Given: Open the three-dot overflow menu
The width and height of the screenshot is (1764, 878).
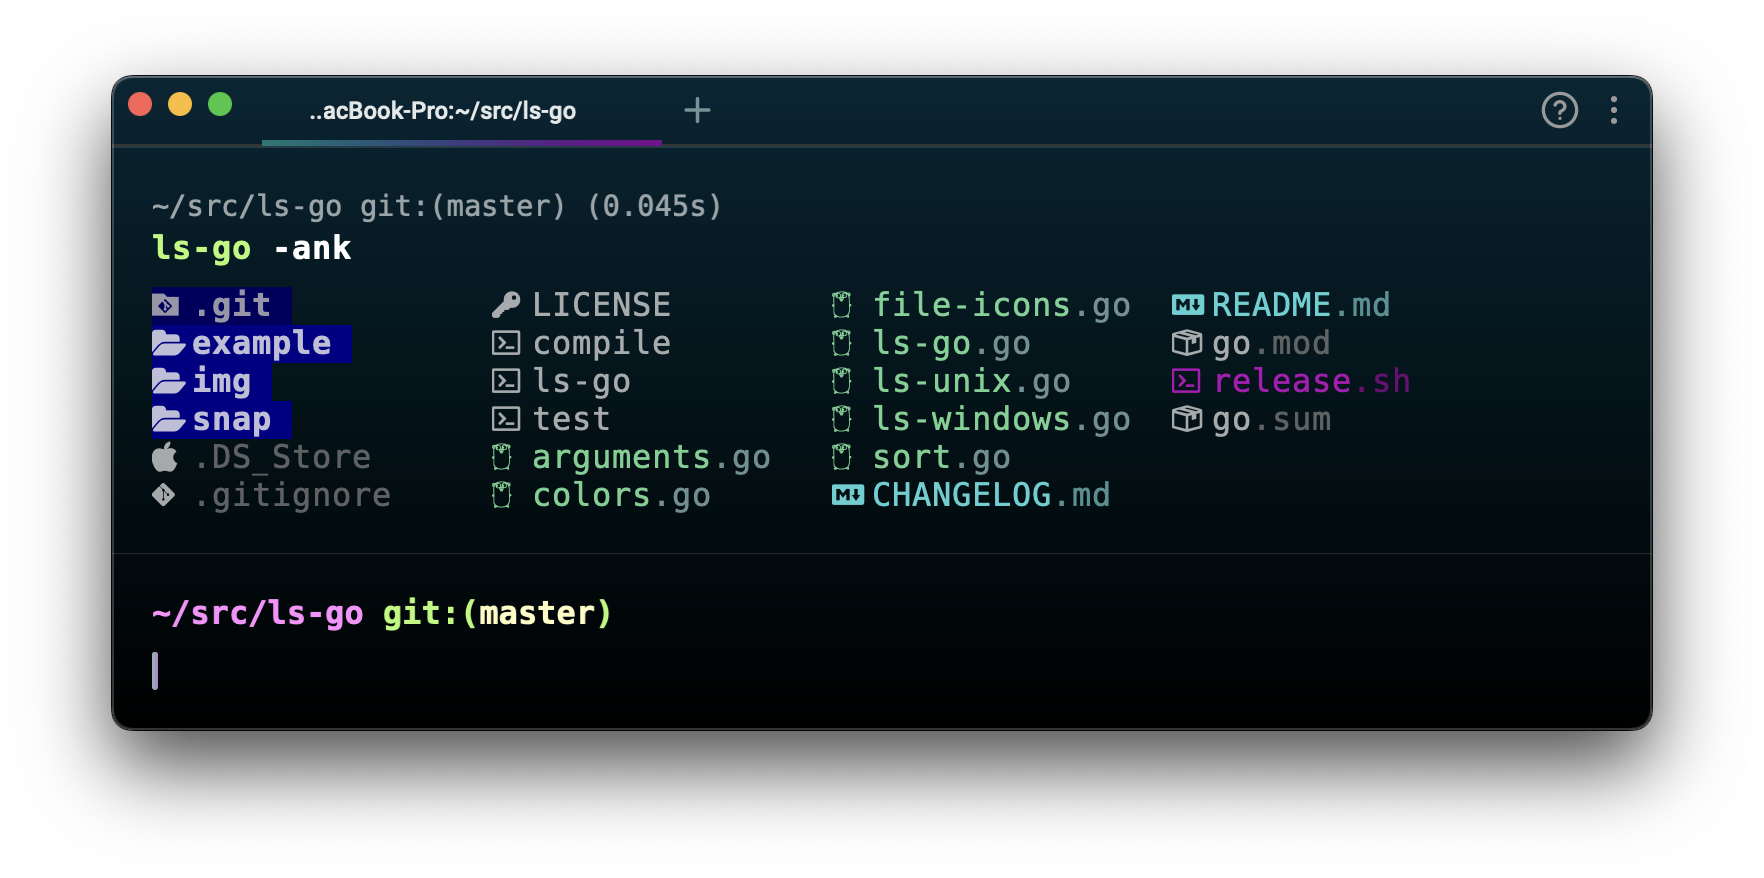Looking at the screenshot, I should 1613,110.
